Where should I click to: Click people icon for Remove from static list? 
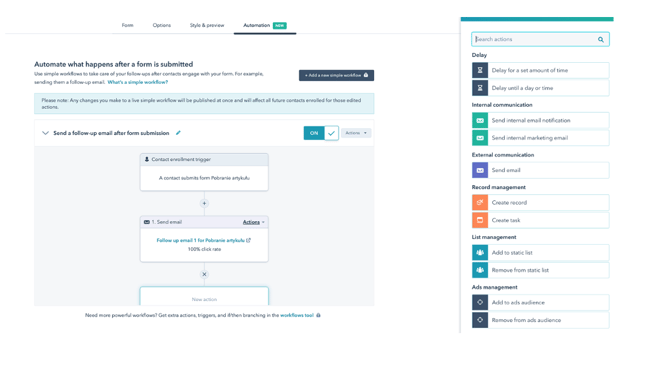(480, 270)
